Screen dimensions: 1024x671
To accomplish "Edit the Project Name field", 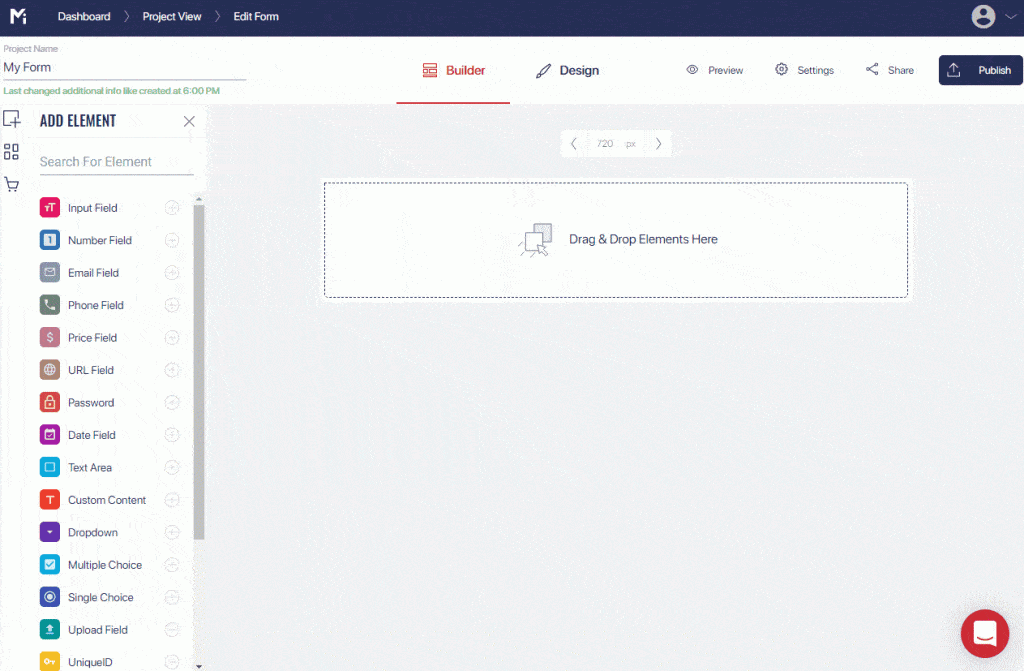I will 124,67.
